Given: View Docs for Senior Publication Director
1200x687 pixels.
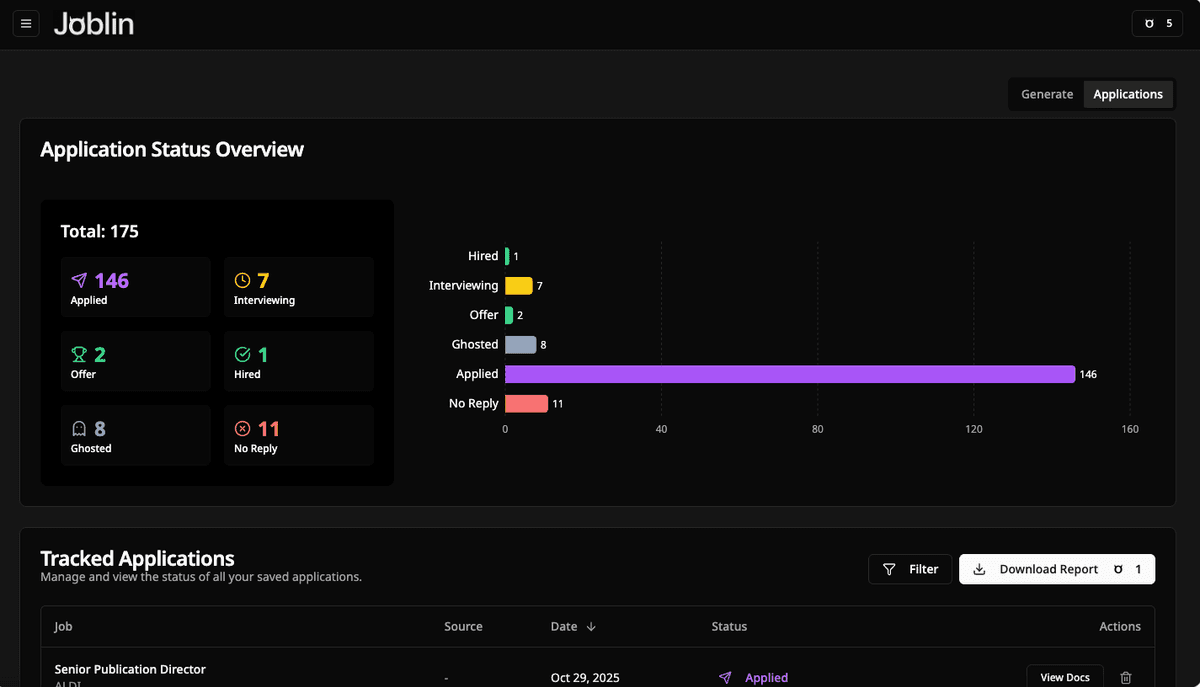Looking at the screenshot, I should tap(1064, 677).
